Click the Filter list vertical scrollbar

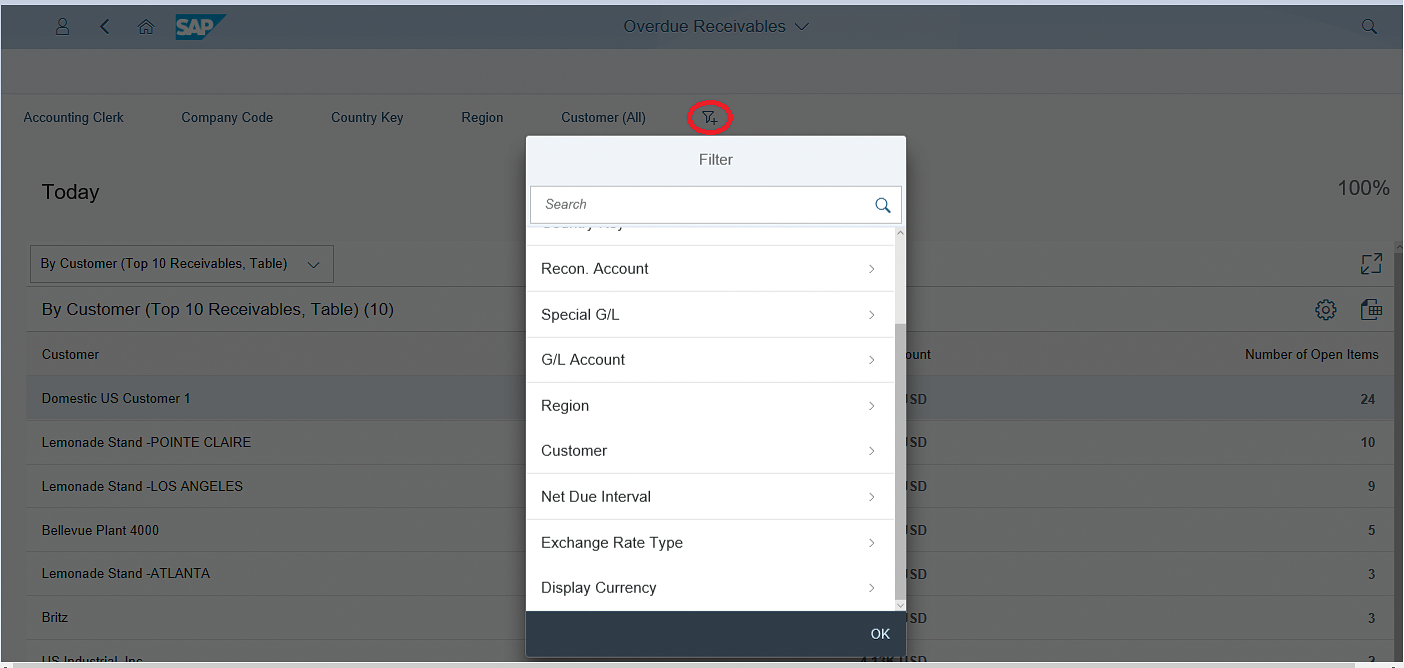click(x=900, y=459)
